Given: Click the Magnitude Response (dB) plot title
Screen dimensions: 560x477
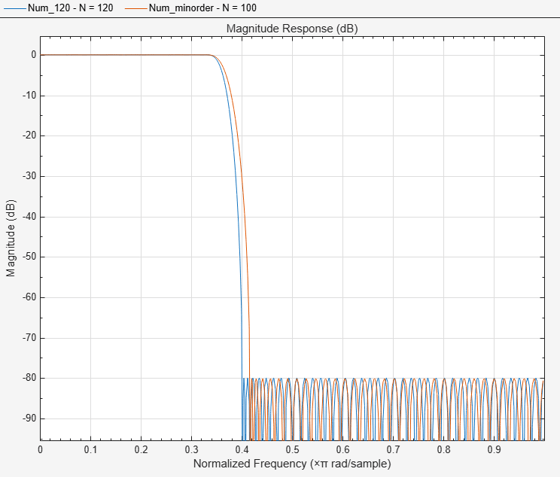Looking at the screenshot, I should click(292, 29).
